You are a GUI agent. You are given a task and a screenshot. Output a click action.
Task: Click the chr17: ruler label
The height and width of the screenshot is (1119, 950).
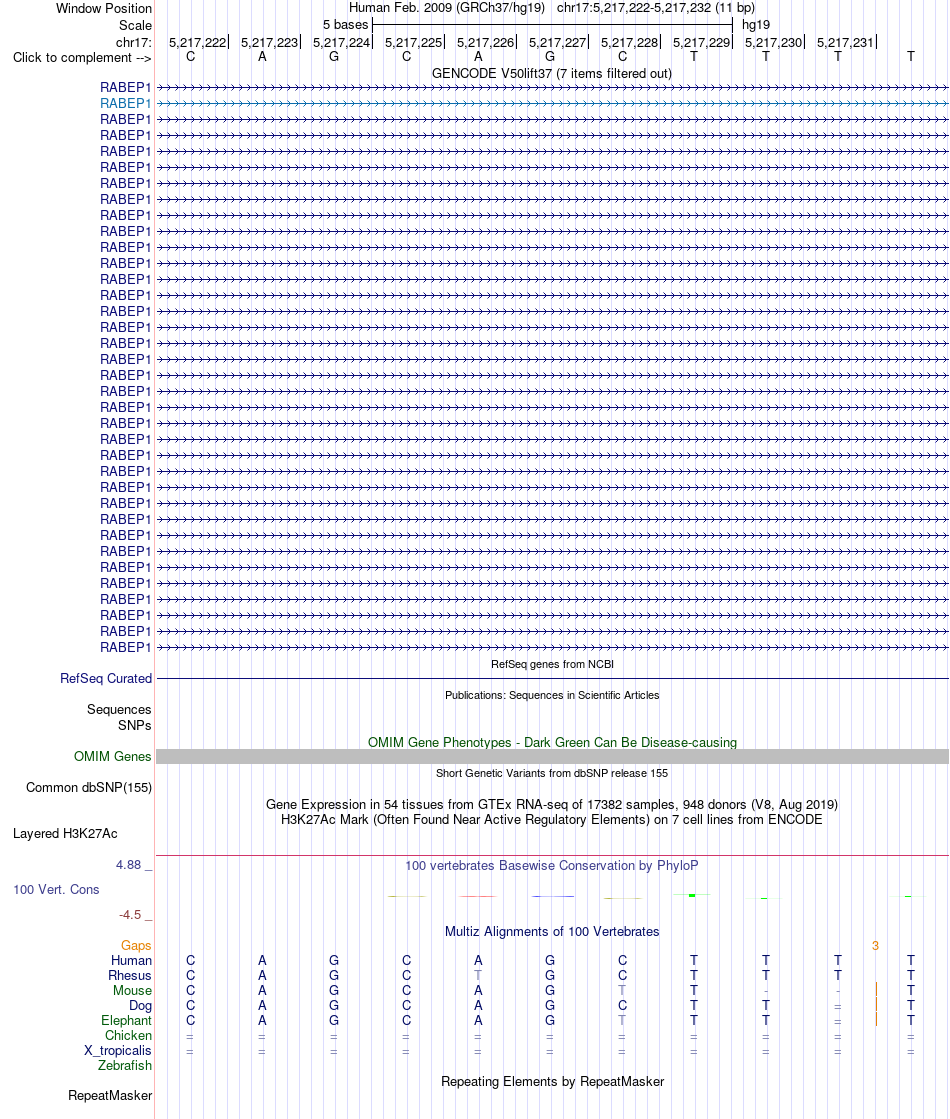[134, 43]
